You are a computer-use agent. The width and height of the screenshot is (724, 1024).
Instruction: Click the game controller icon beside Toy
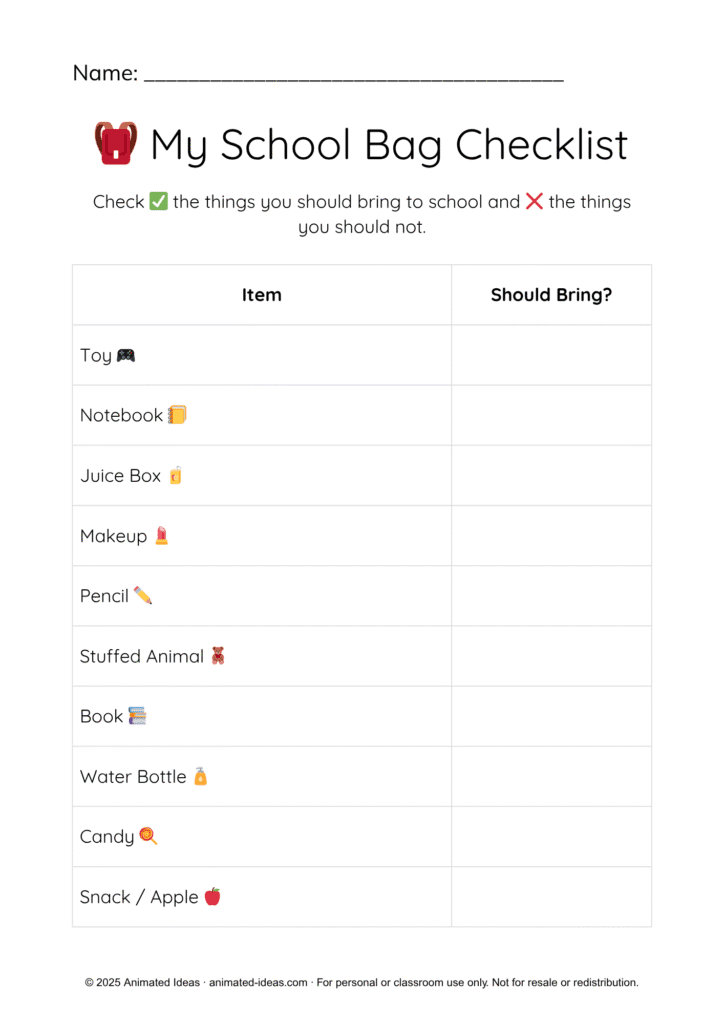coord(126,355)
